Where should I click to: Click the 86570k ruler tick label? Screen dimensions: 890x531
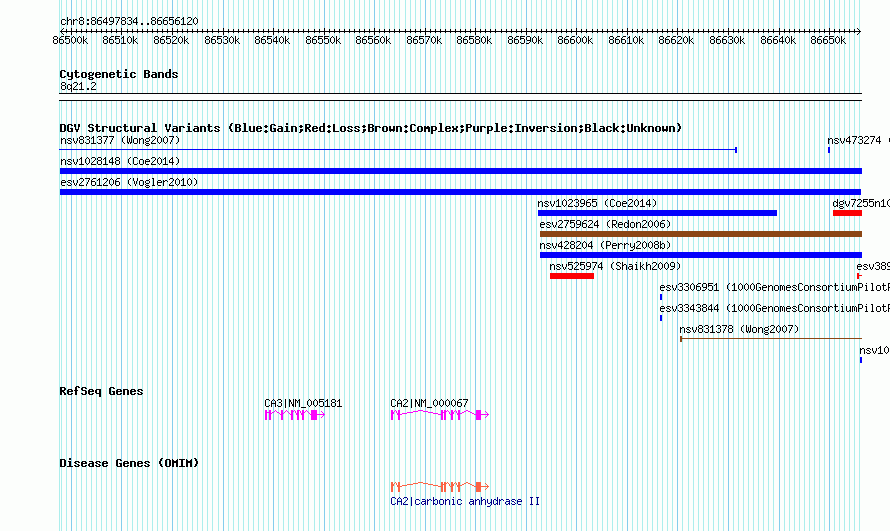424,40
